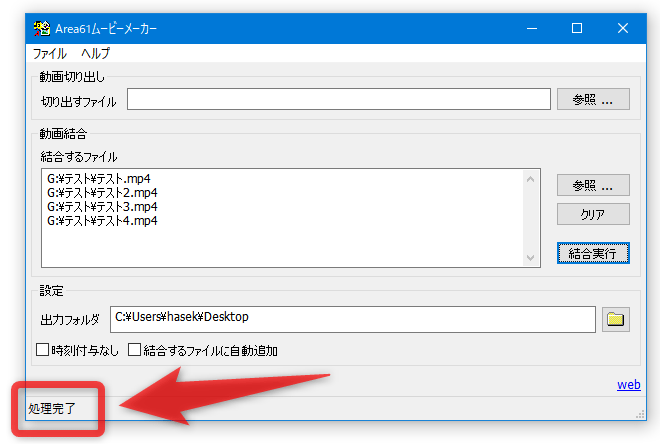Image resolution: width=660 pixels, height=444 pixels.
Task: Click the クリア button
Action: [593, 214]
